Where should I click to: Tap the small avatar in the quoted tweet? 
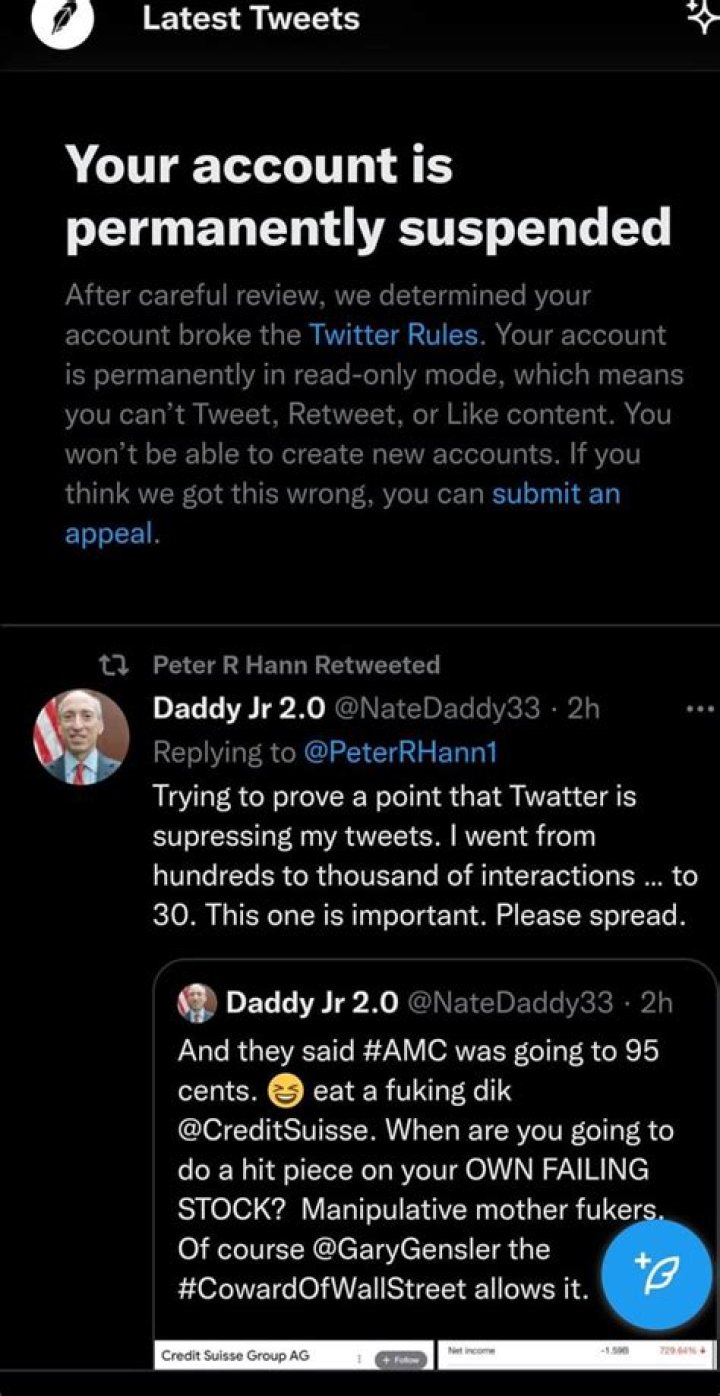(x=197, y=1002)
